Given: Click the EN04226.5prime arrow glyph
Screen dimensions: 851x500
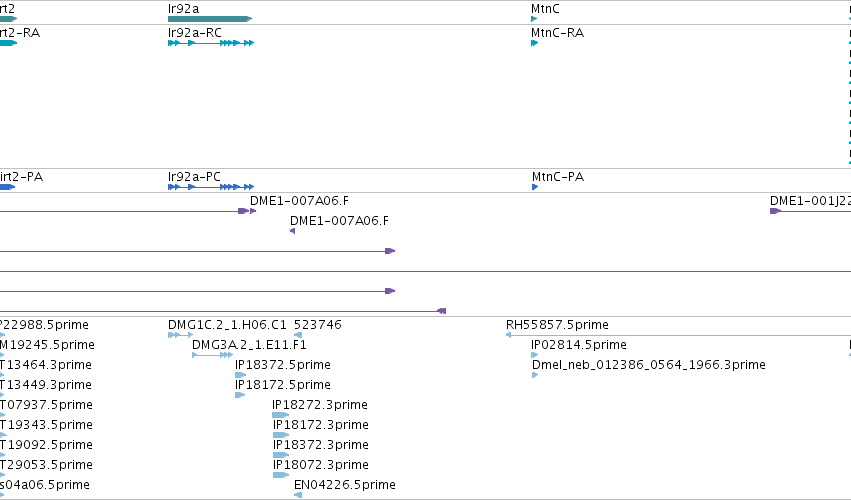Looking at the screenshot, I should coord(297,495).
